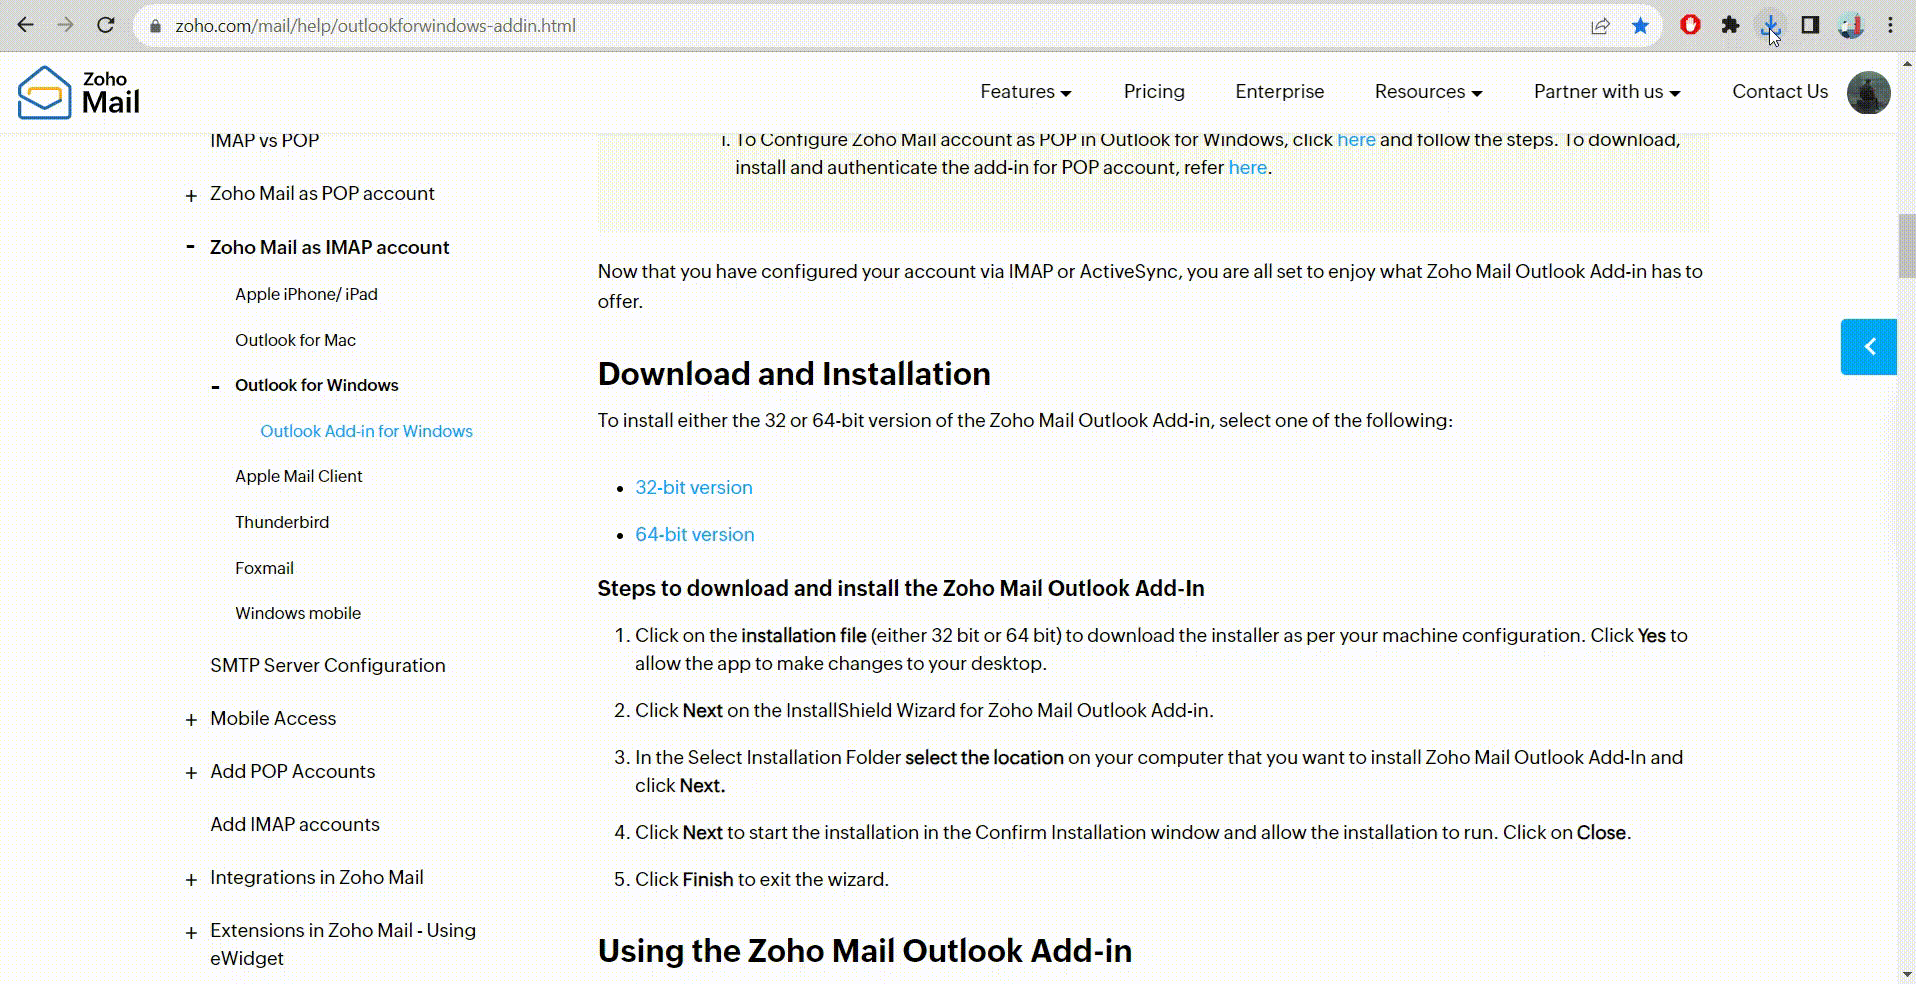
Task: Open the extensions puzzle icon
Action: tap(1730, 25)
